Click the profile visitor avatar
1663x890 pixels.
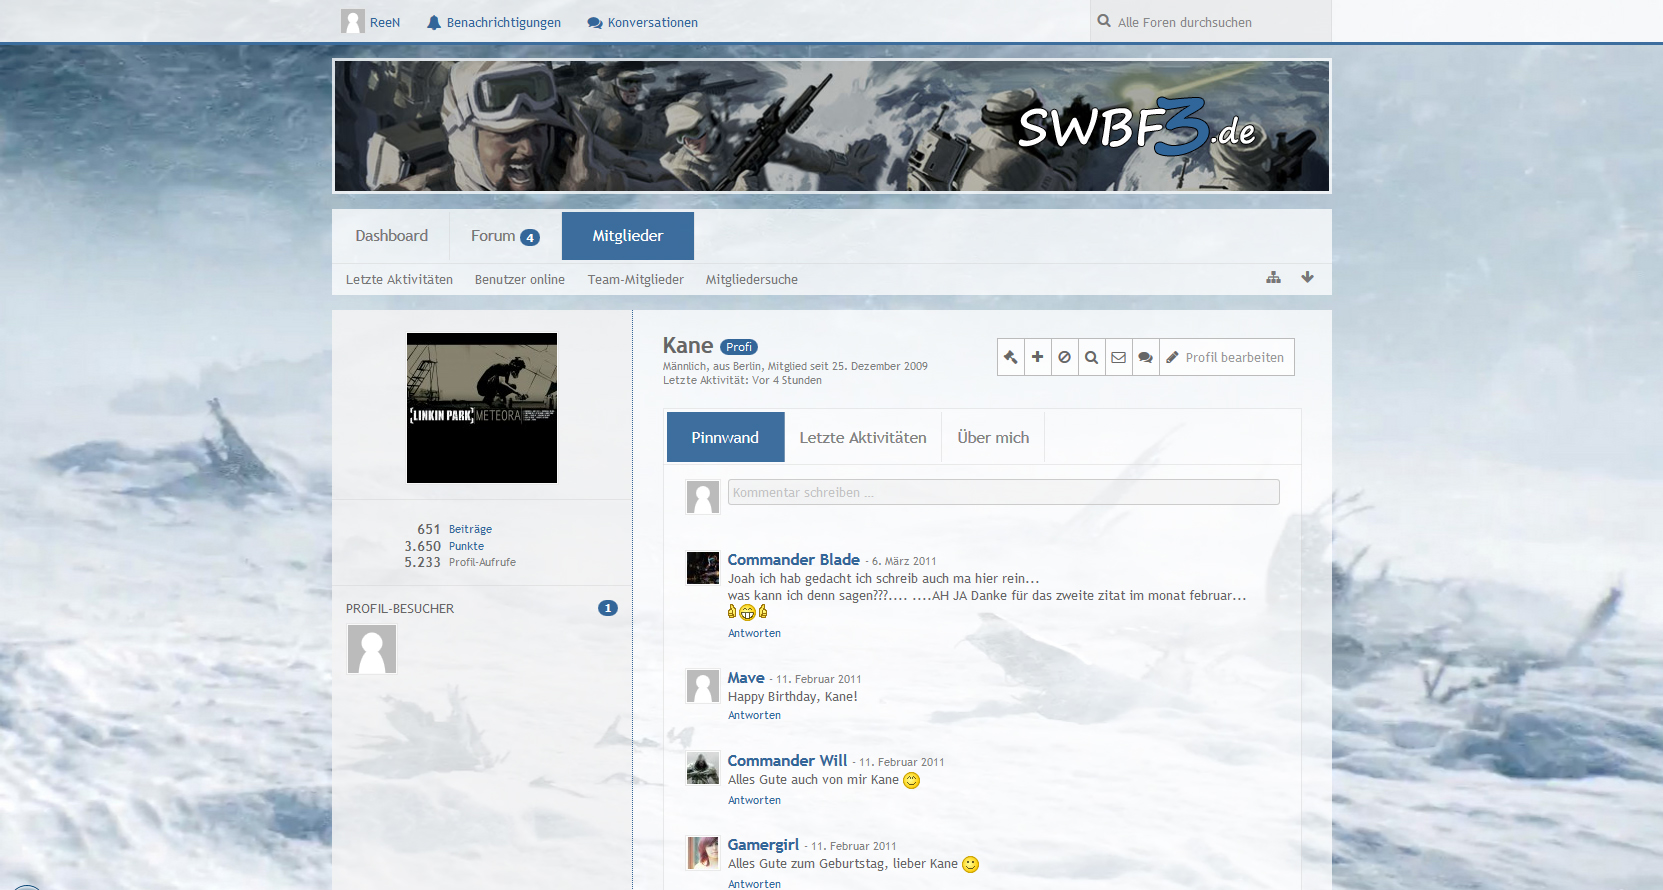(x=372, y=649)
